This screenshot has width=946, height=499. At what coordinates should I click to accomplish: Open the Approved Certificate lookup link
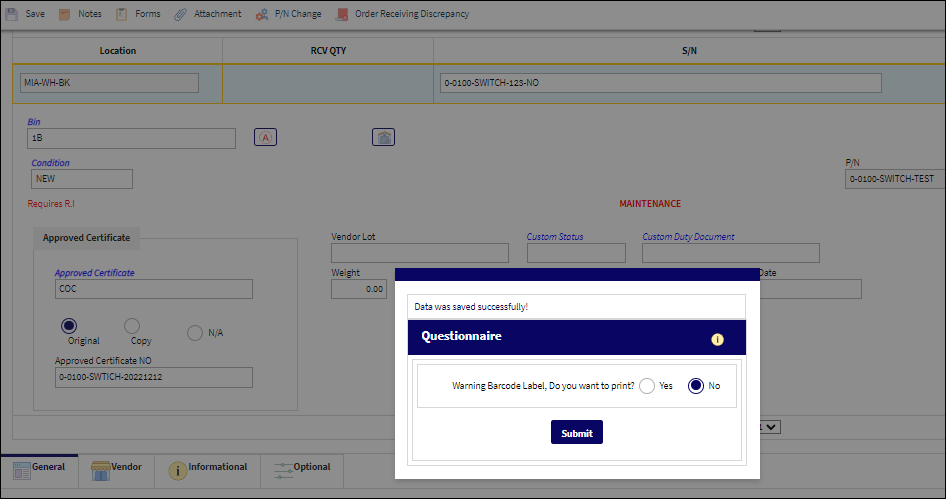pos(95,273)
